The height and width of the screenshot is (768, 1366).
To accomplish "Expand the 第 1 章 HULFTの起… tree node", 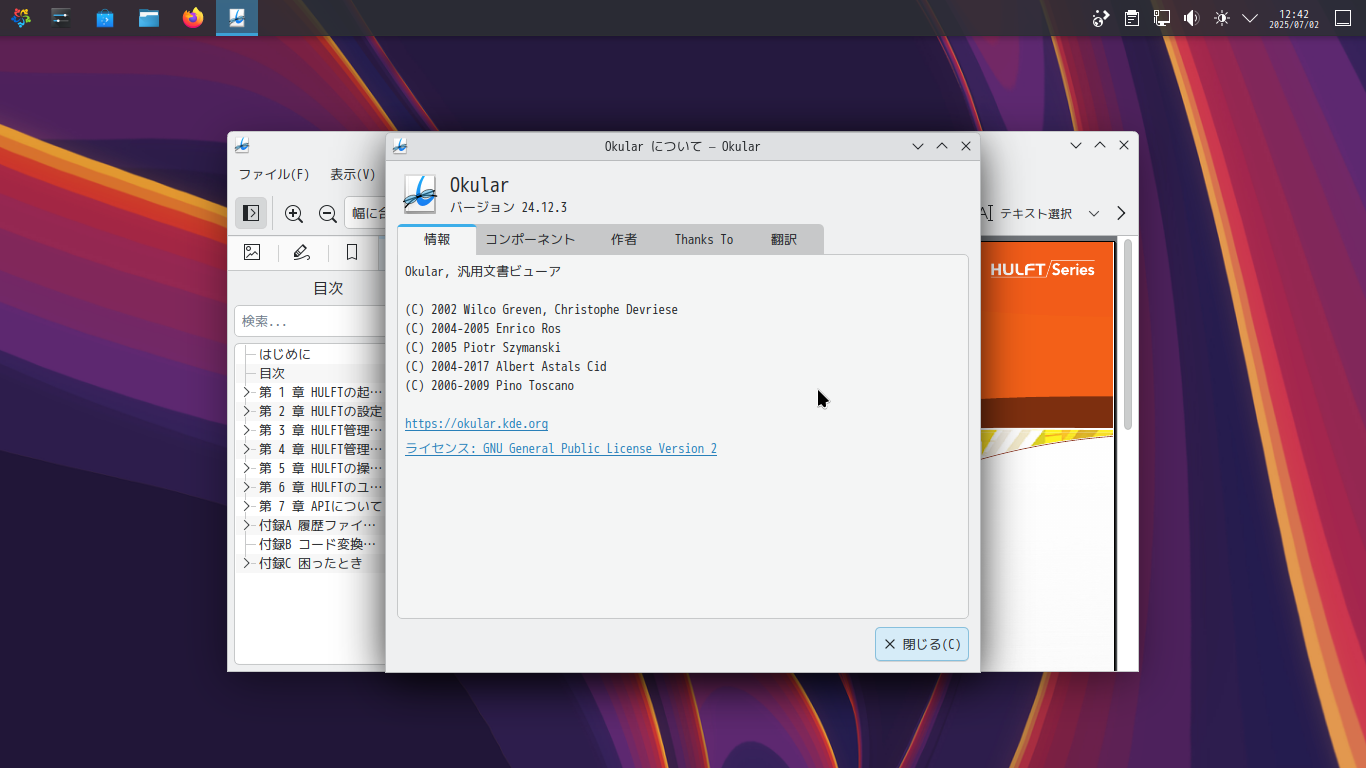I will (x=247, y=392).
